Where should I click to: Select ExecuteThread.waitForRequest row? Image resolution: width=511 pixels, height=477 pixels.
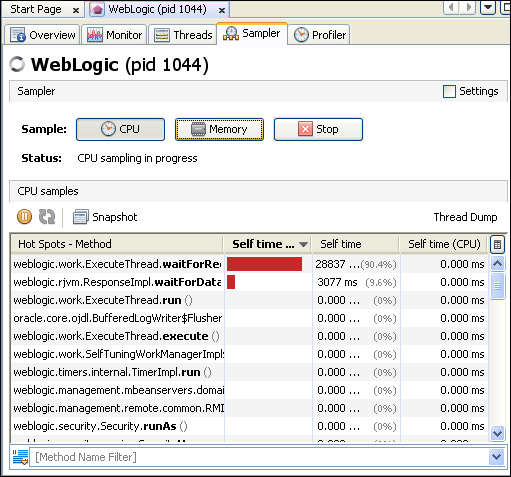pos(250,264)
